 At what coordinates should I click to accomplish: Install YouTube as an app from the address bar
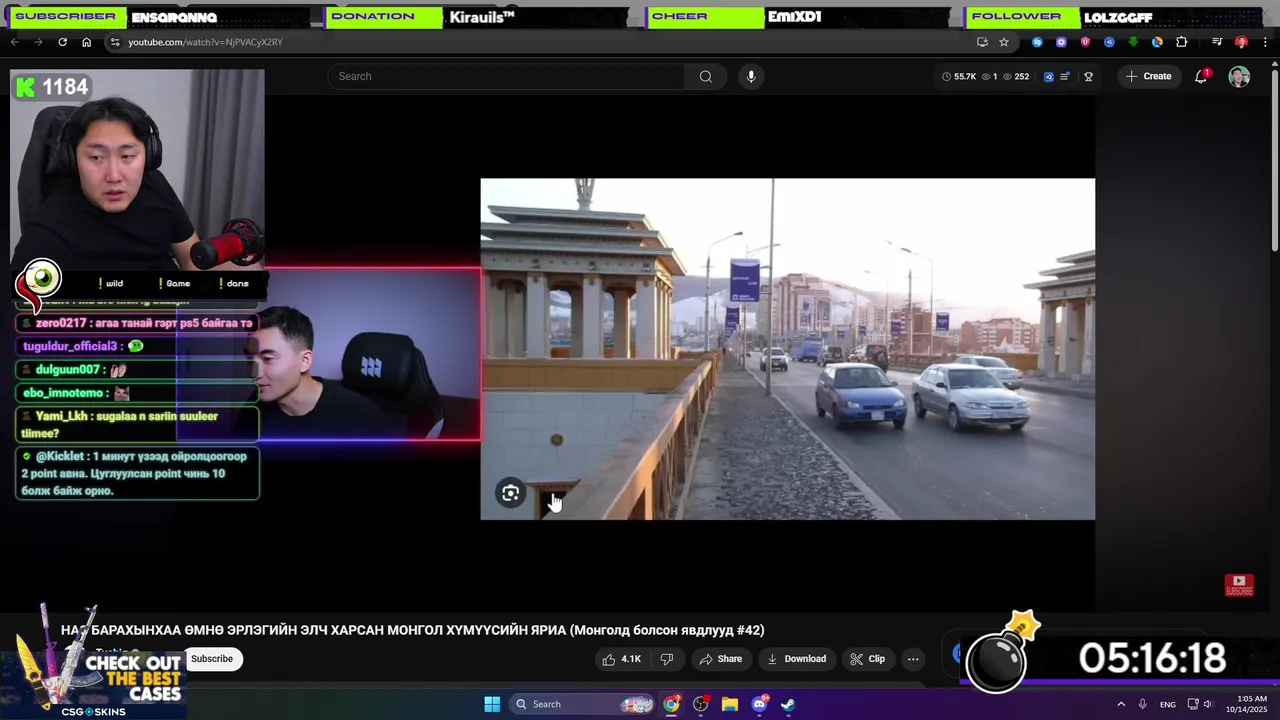[x=982, y=42]
